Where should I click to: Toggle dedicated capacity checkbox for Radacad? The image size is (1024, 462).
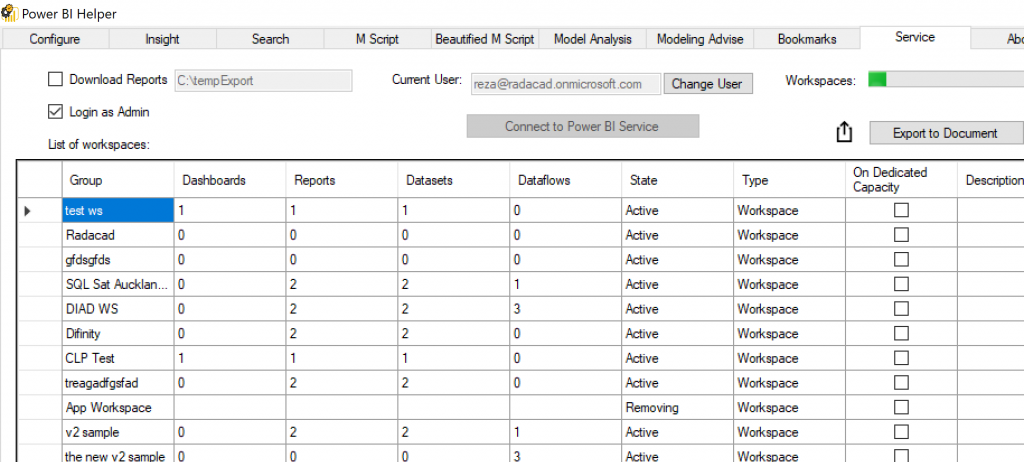pos(901,235)
